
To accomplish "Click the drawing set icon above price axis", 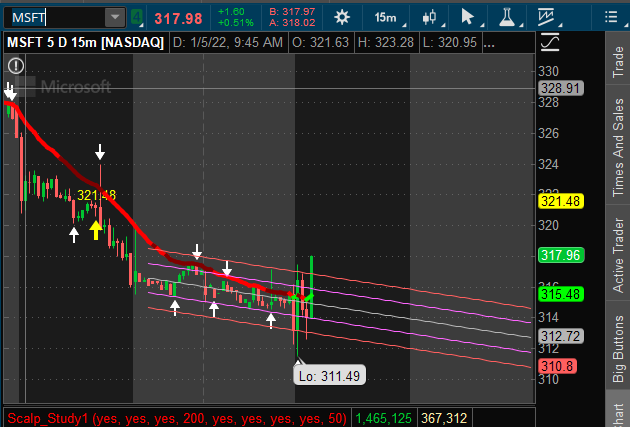I will (x=550, y=42).
